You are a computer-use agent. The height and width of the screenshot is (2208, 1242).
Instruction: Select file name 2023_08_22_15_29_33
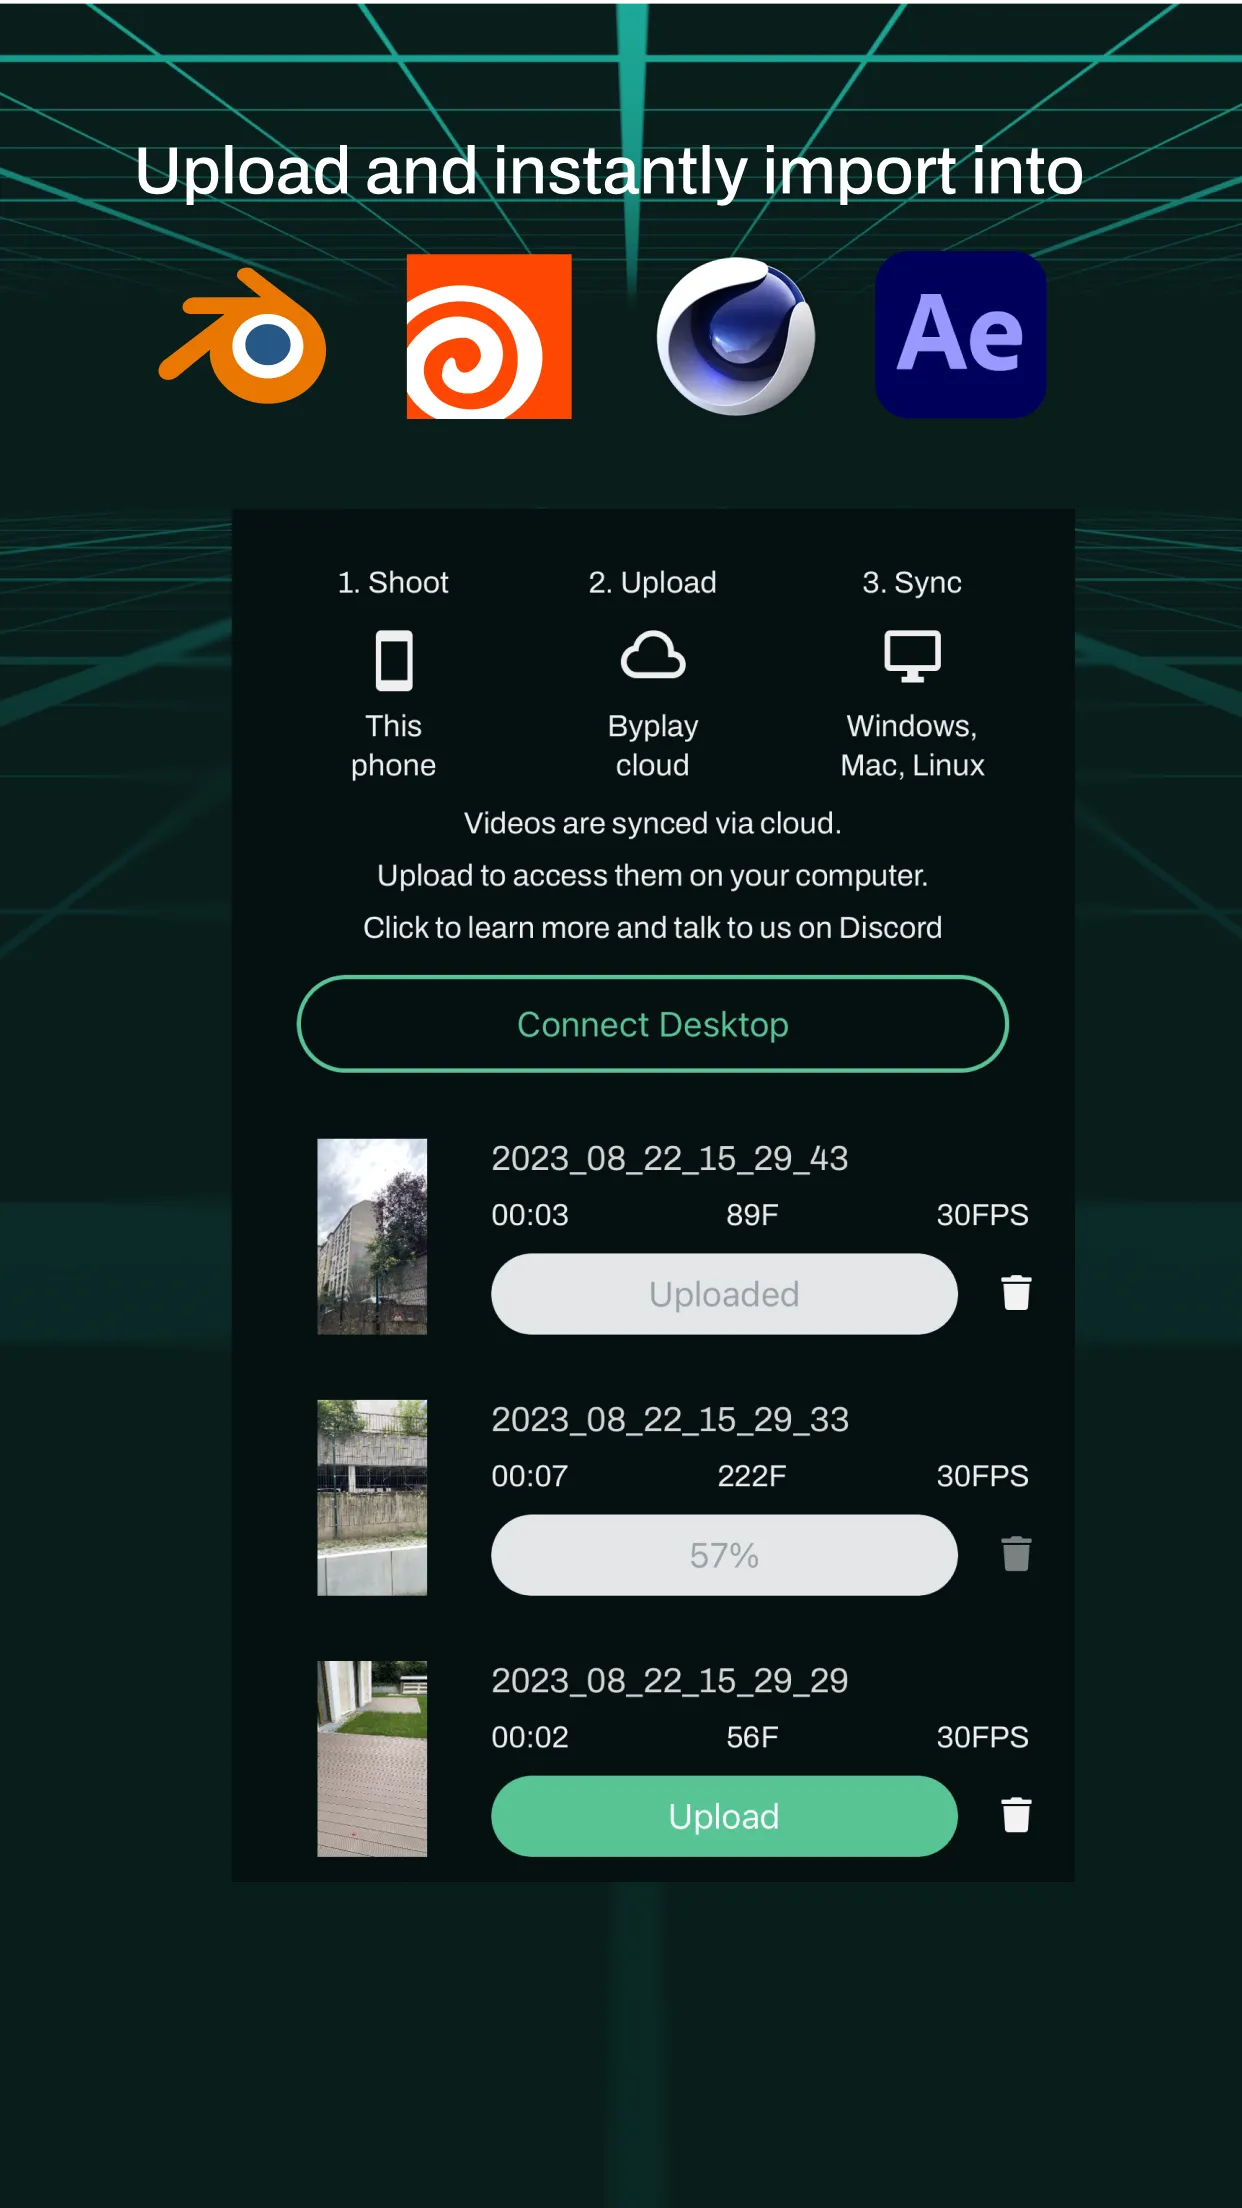click(669, 1420)
